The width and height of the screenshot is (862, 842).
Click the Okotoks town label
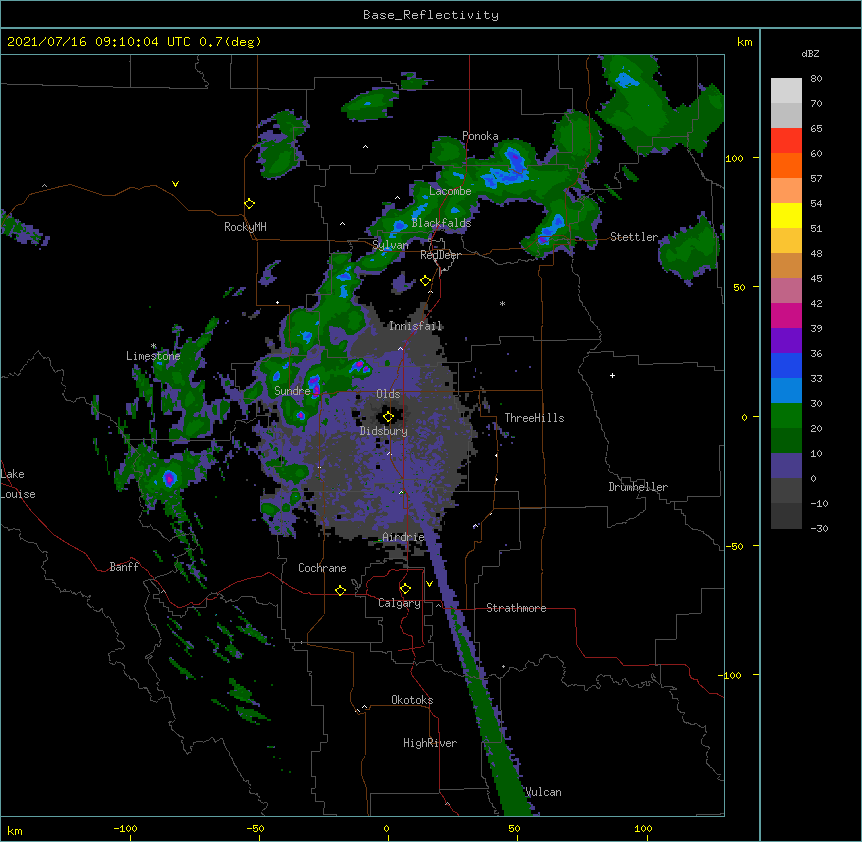[412, 700]
